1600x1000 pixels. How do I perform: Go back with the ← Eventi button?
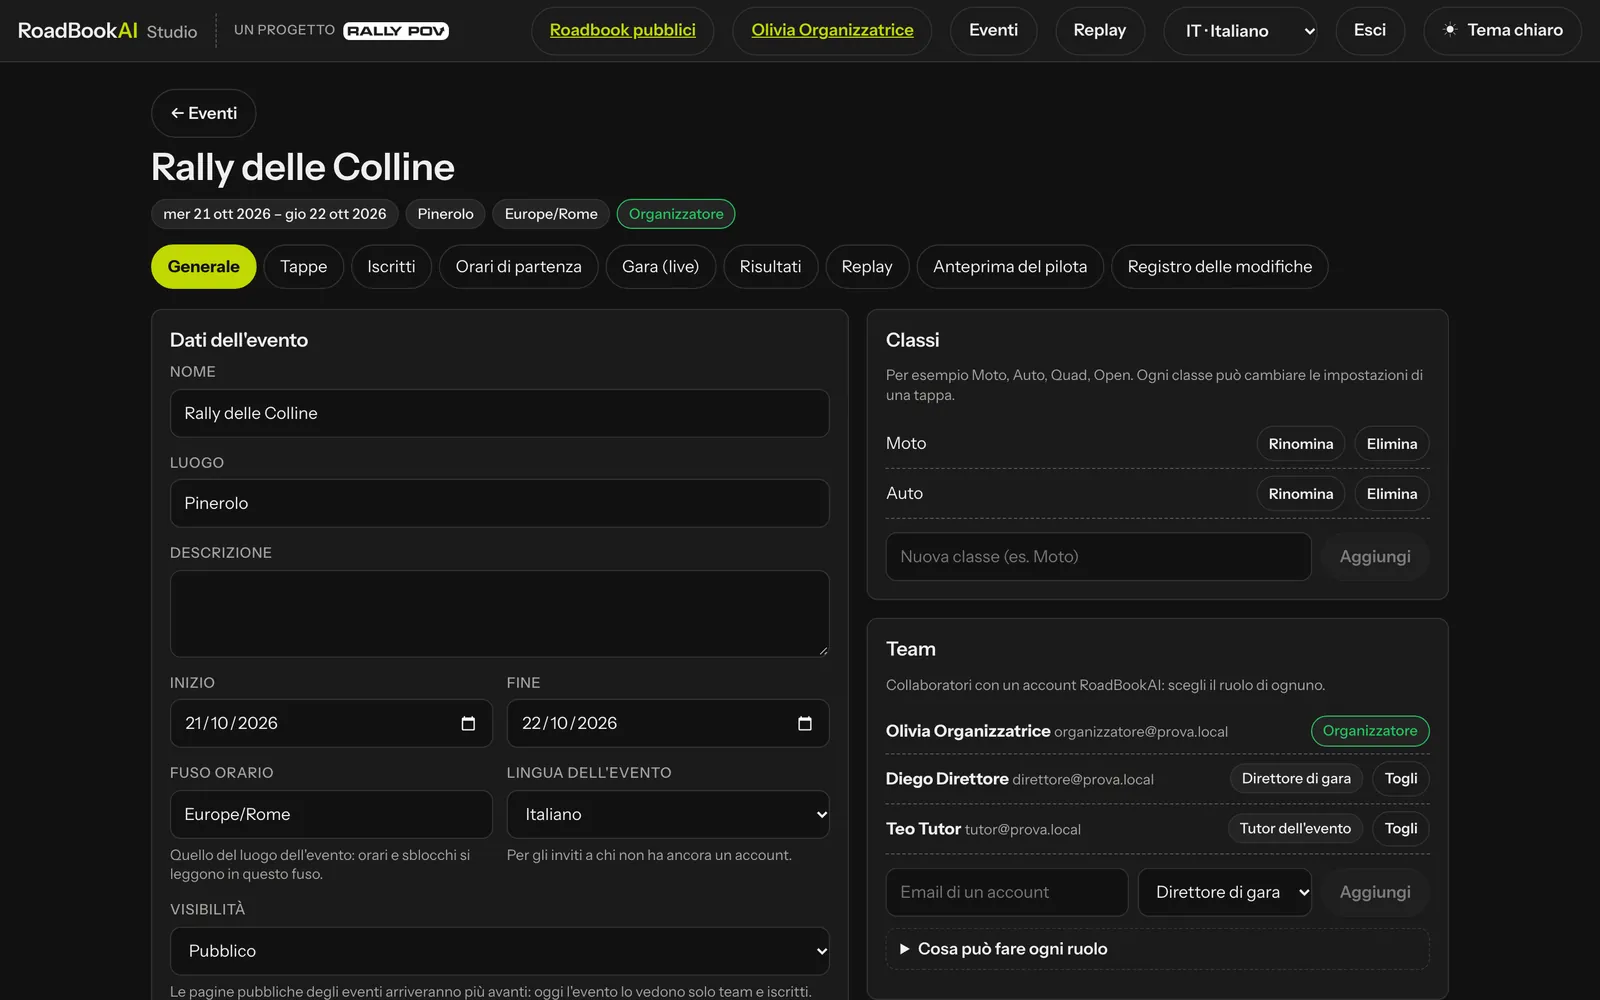click(x=204, y=113)
